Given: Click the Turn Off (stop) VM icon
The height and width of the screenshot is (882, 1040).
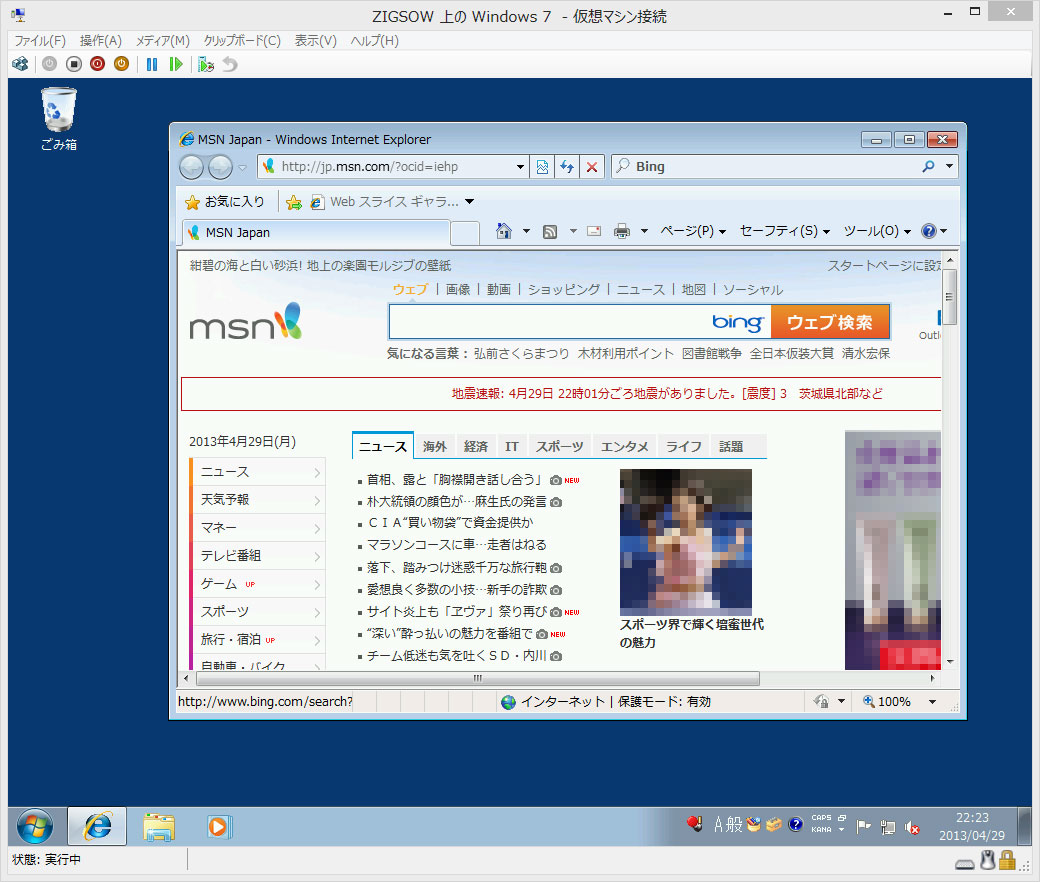Looking at the screenshot, I should [74, 64].
